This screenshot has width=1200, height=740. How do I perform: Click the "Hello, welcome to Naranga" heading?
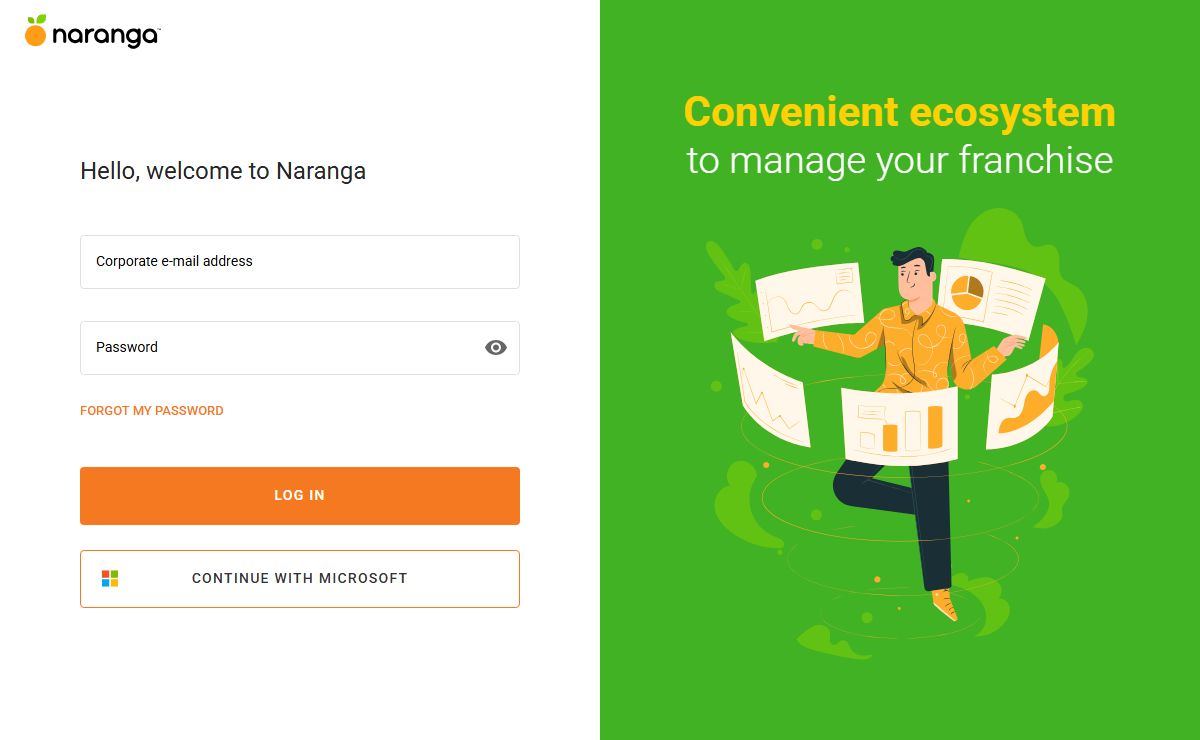point(223,171)
